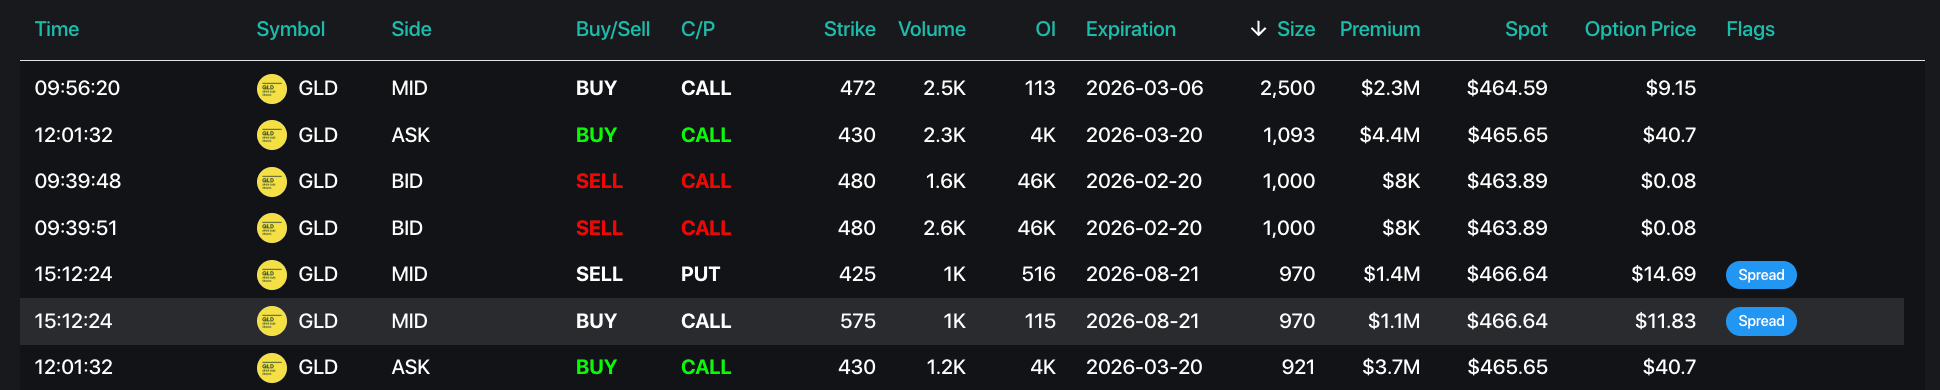The height and width of the screenshot is (390, 1940).
Task: Sort by the Expiration column header
Action: (x=1131, y=29)
